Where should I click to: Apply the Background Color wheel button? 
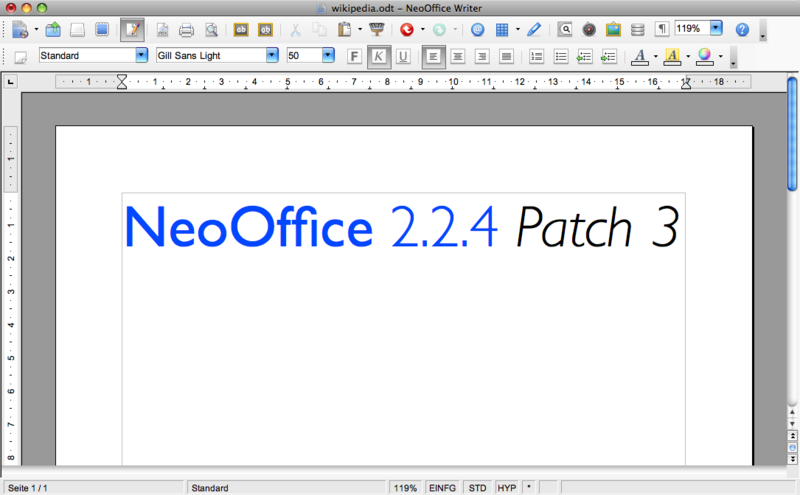(705, 56)
